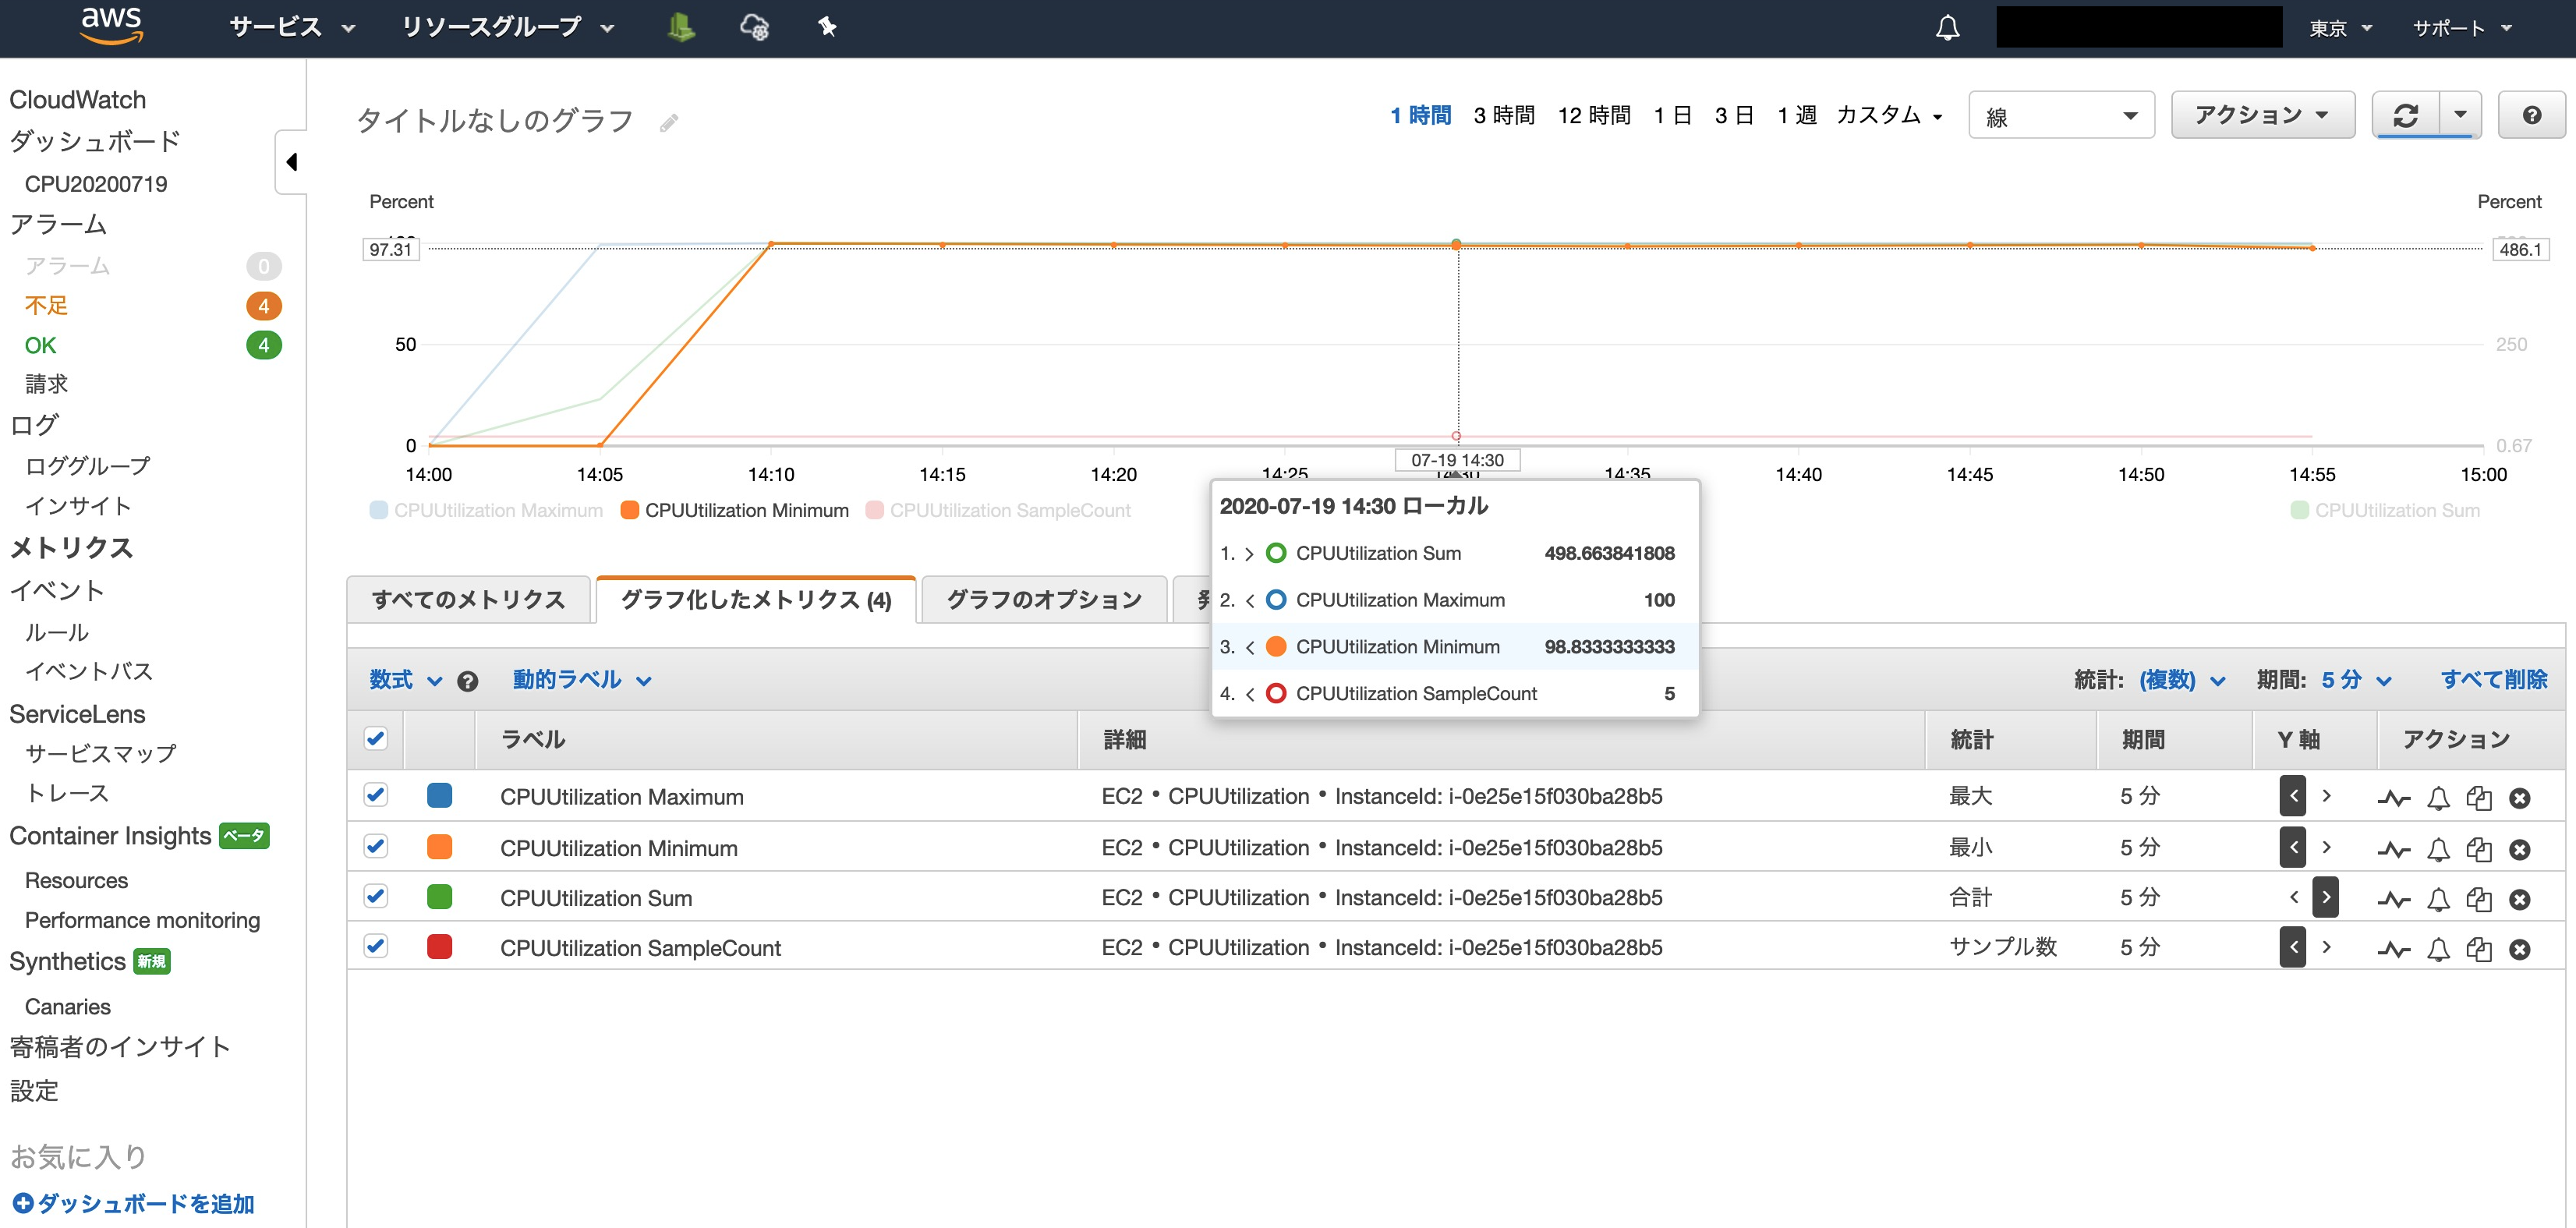
Task: Click the pencil icon to edit graph title
Action: [669, 122]
